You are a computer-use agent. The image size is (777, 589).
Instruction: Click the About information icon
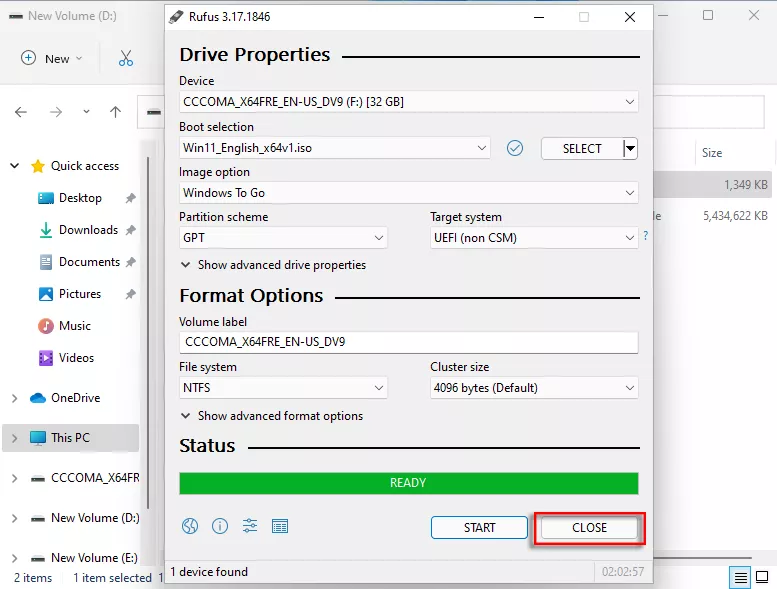click(220, 526)
